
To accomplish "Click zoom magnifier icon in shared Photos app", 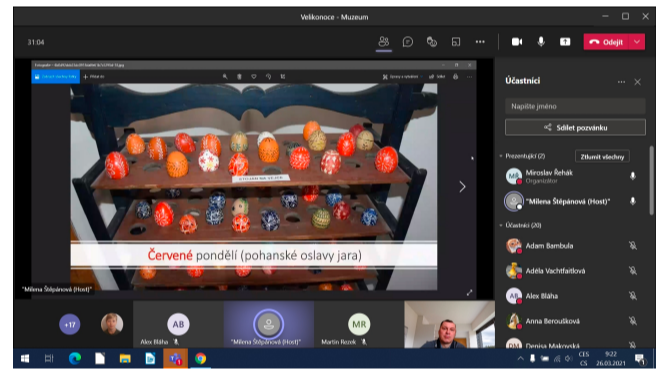I will [x=225, y=77].
